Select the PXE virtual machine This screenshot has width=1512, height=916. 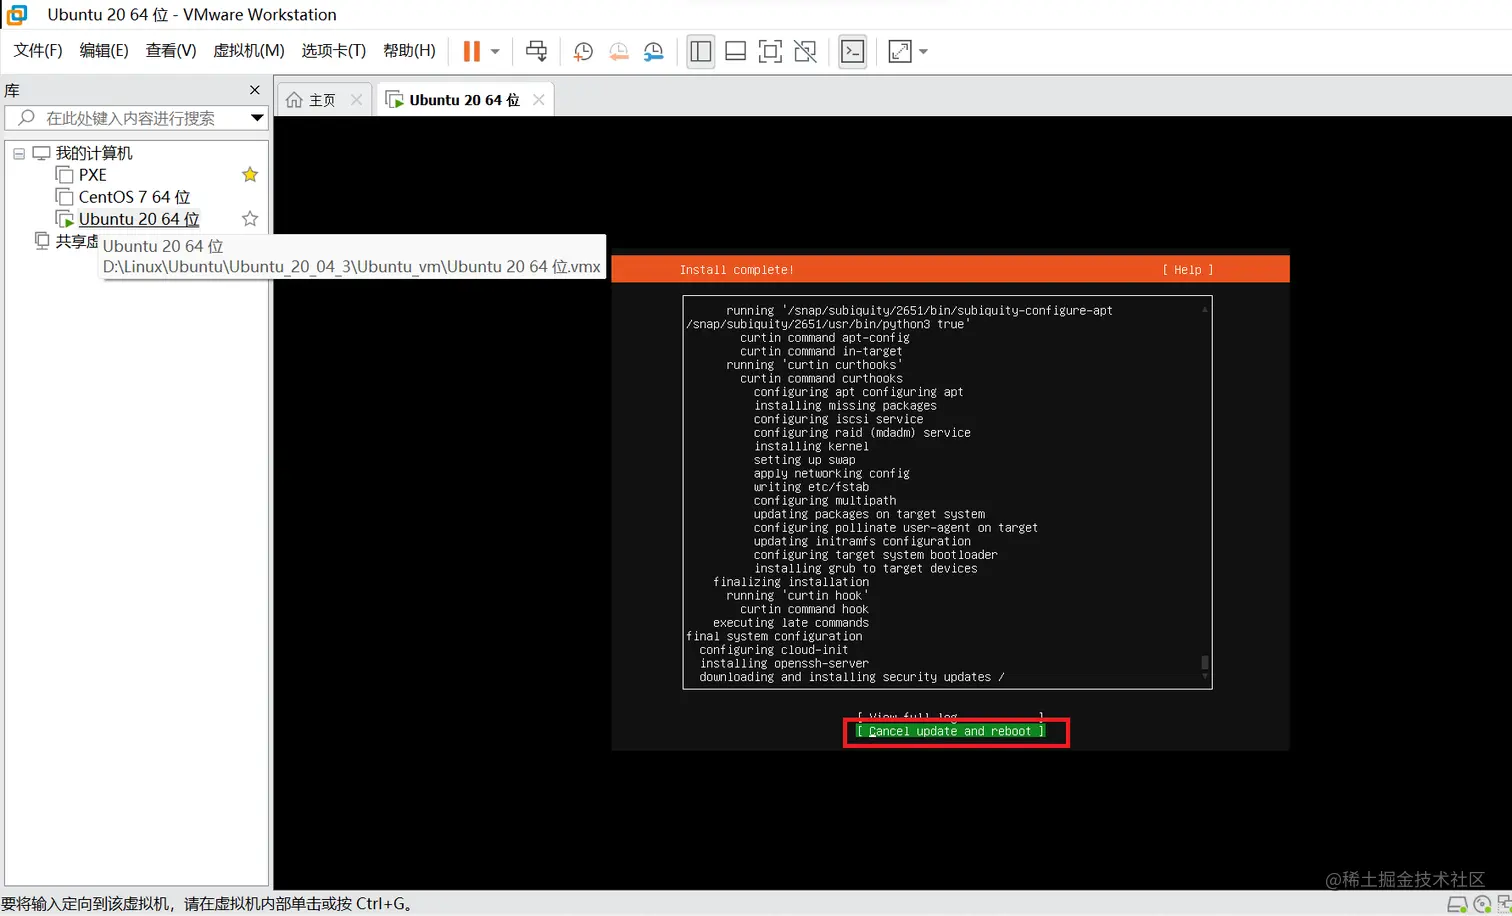point(93,175)
